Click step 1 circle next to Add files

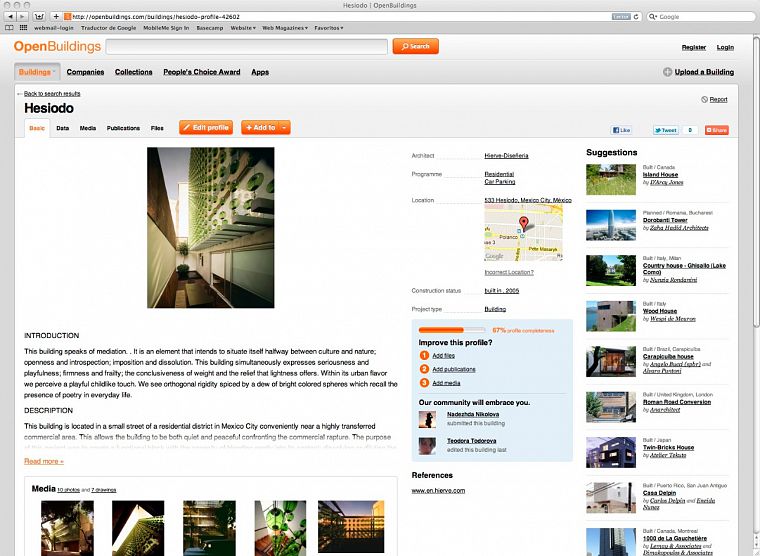pos(424,355)
